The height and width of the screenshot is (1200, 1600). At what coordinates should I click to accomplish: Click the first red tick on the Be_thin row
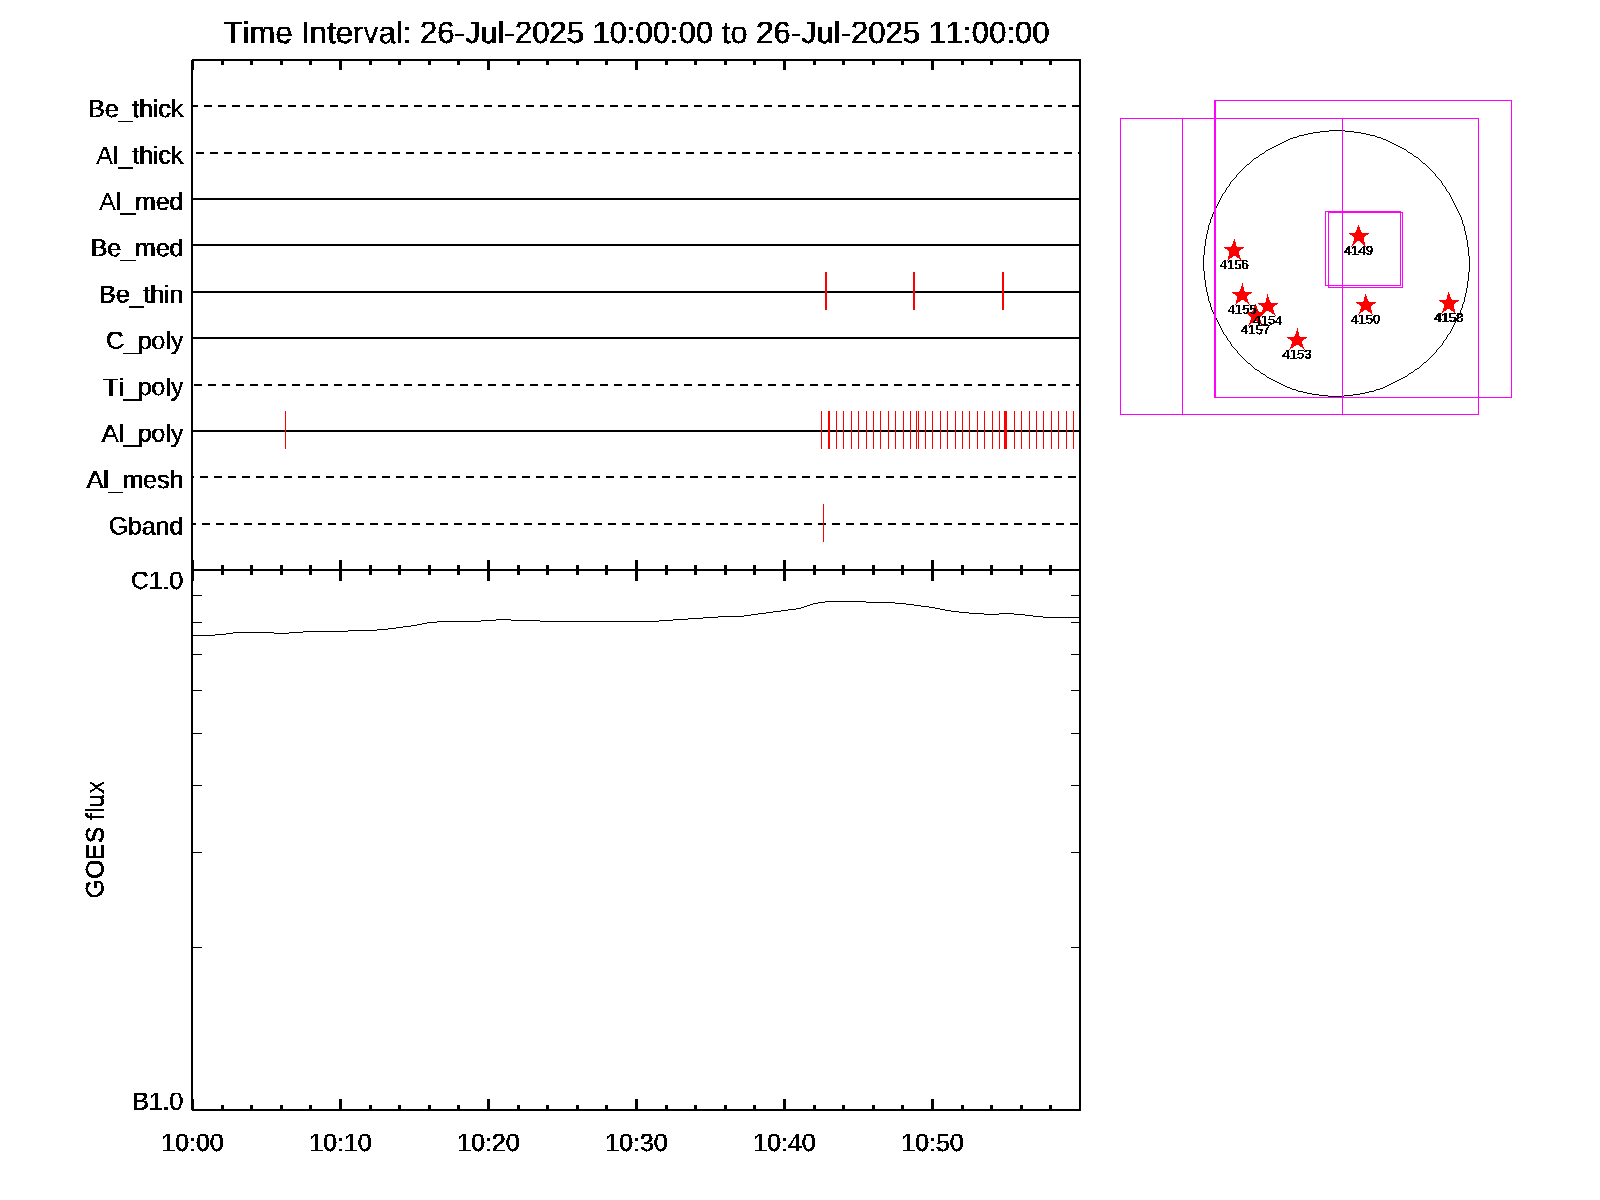[826, 291]
